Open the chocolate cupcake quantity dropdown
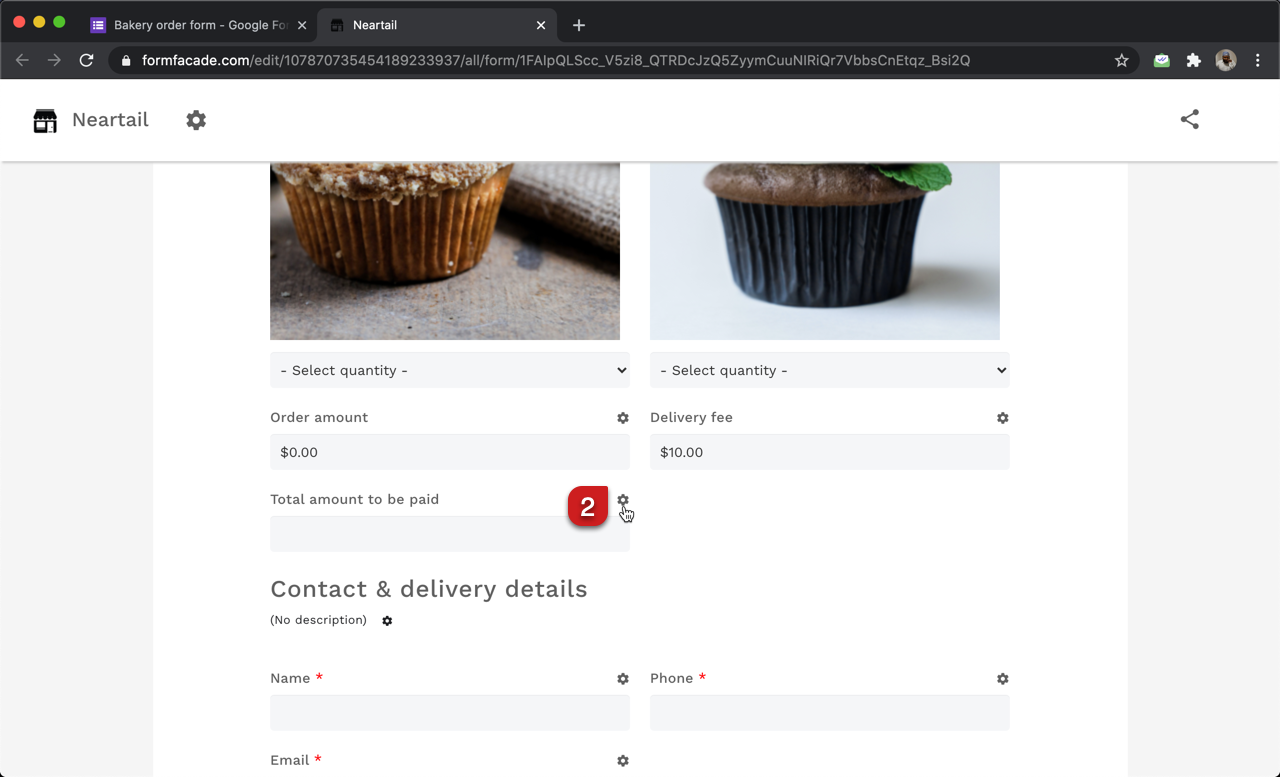The image size is (1280, 777). (830, 370)
